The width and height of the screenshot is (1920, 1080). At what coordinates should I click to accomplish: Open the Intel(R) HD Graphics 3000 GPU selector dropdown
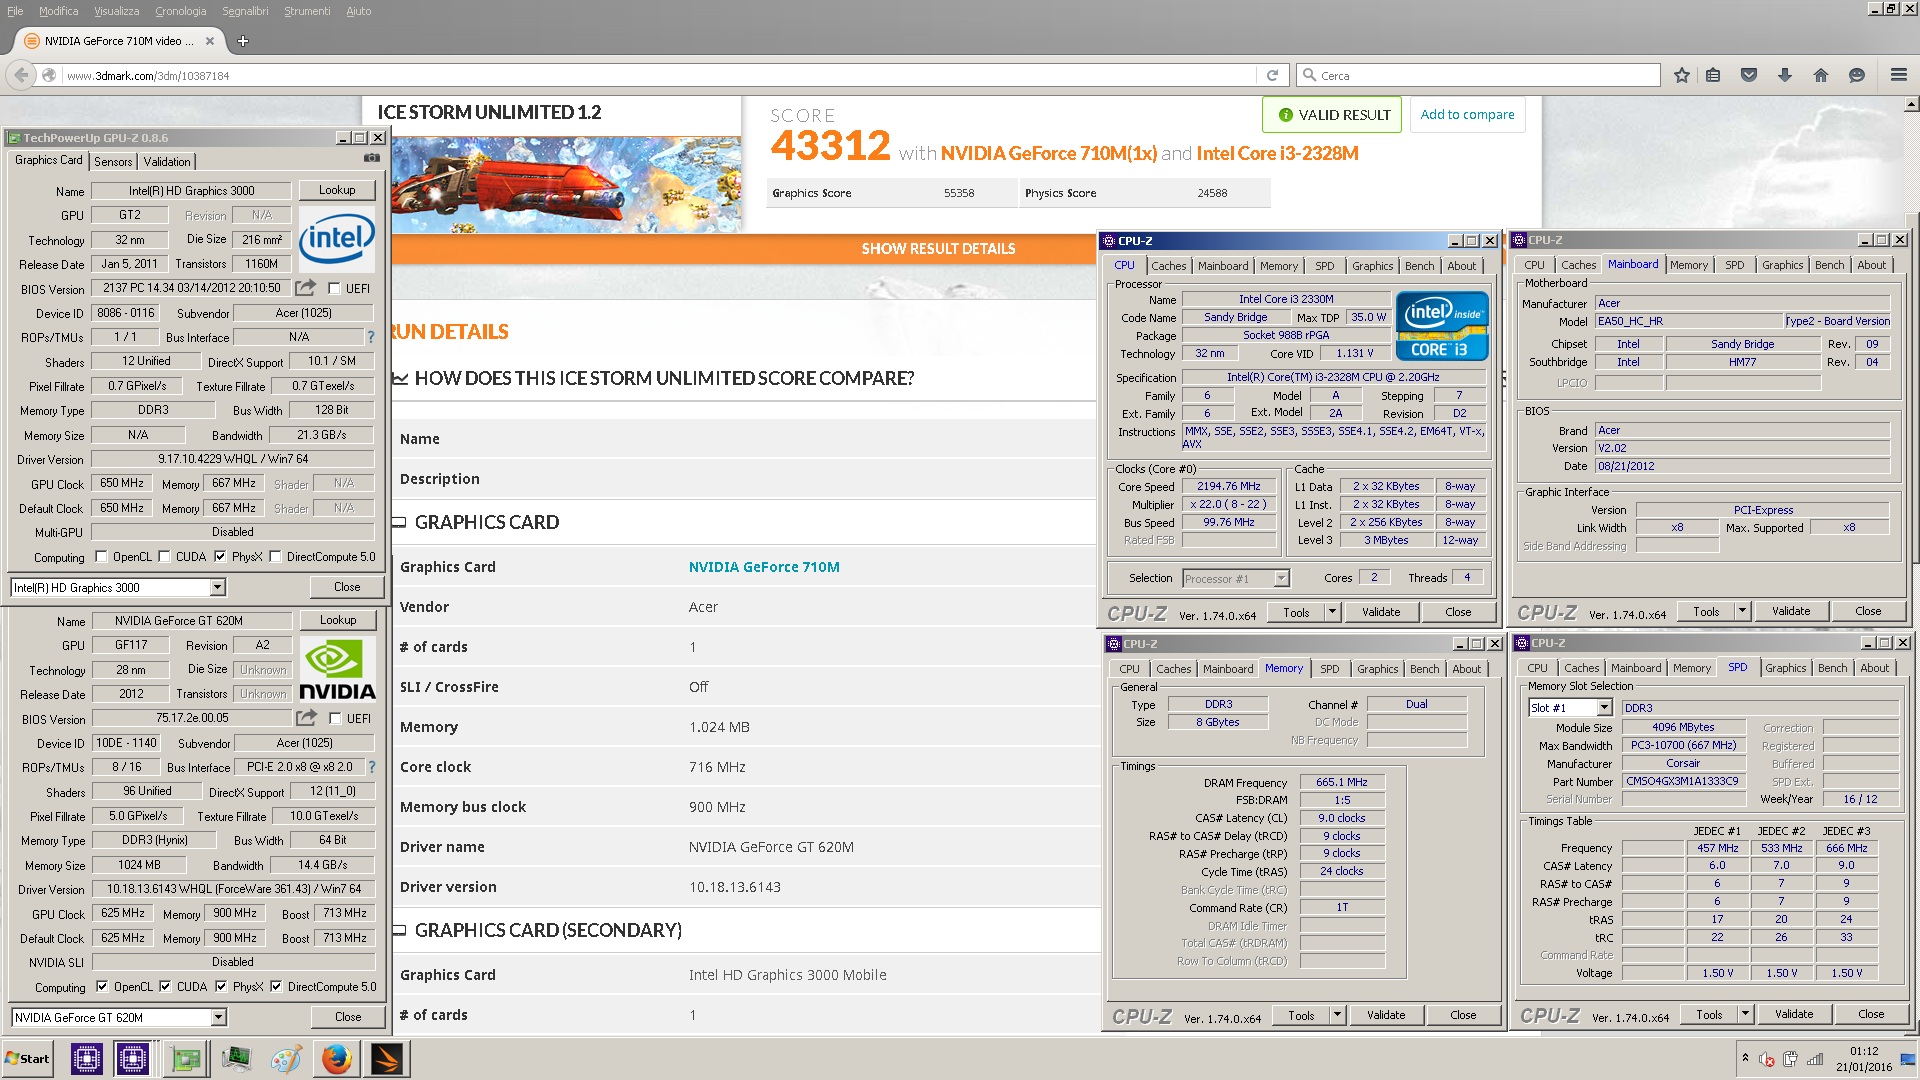[x=217, y=588]
